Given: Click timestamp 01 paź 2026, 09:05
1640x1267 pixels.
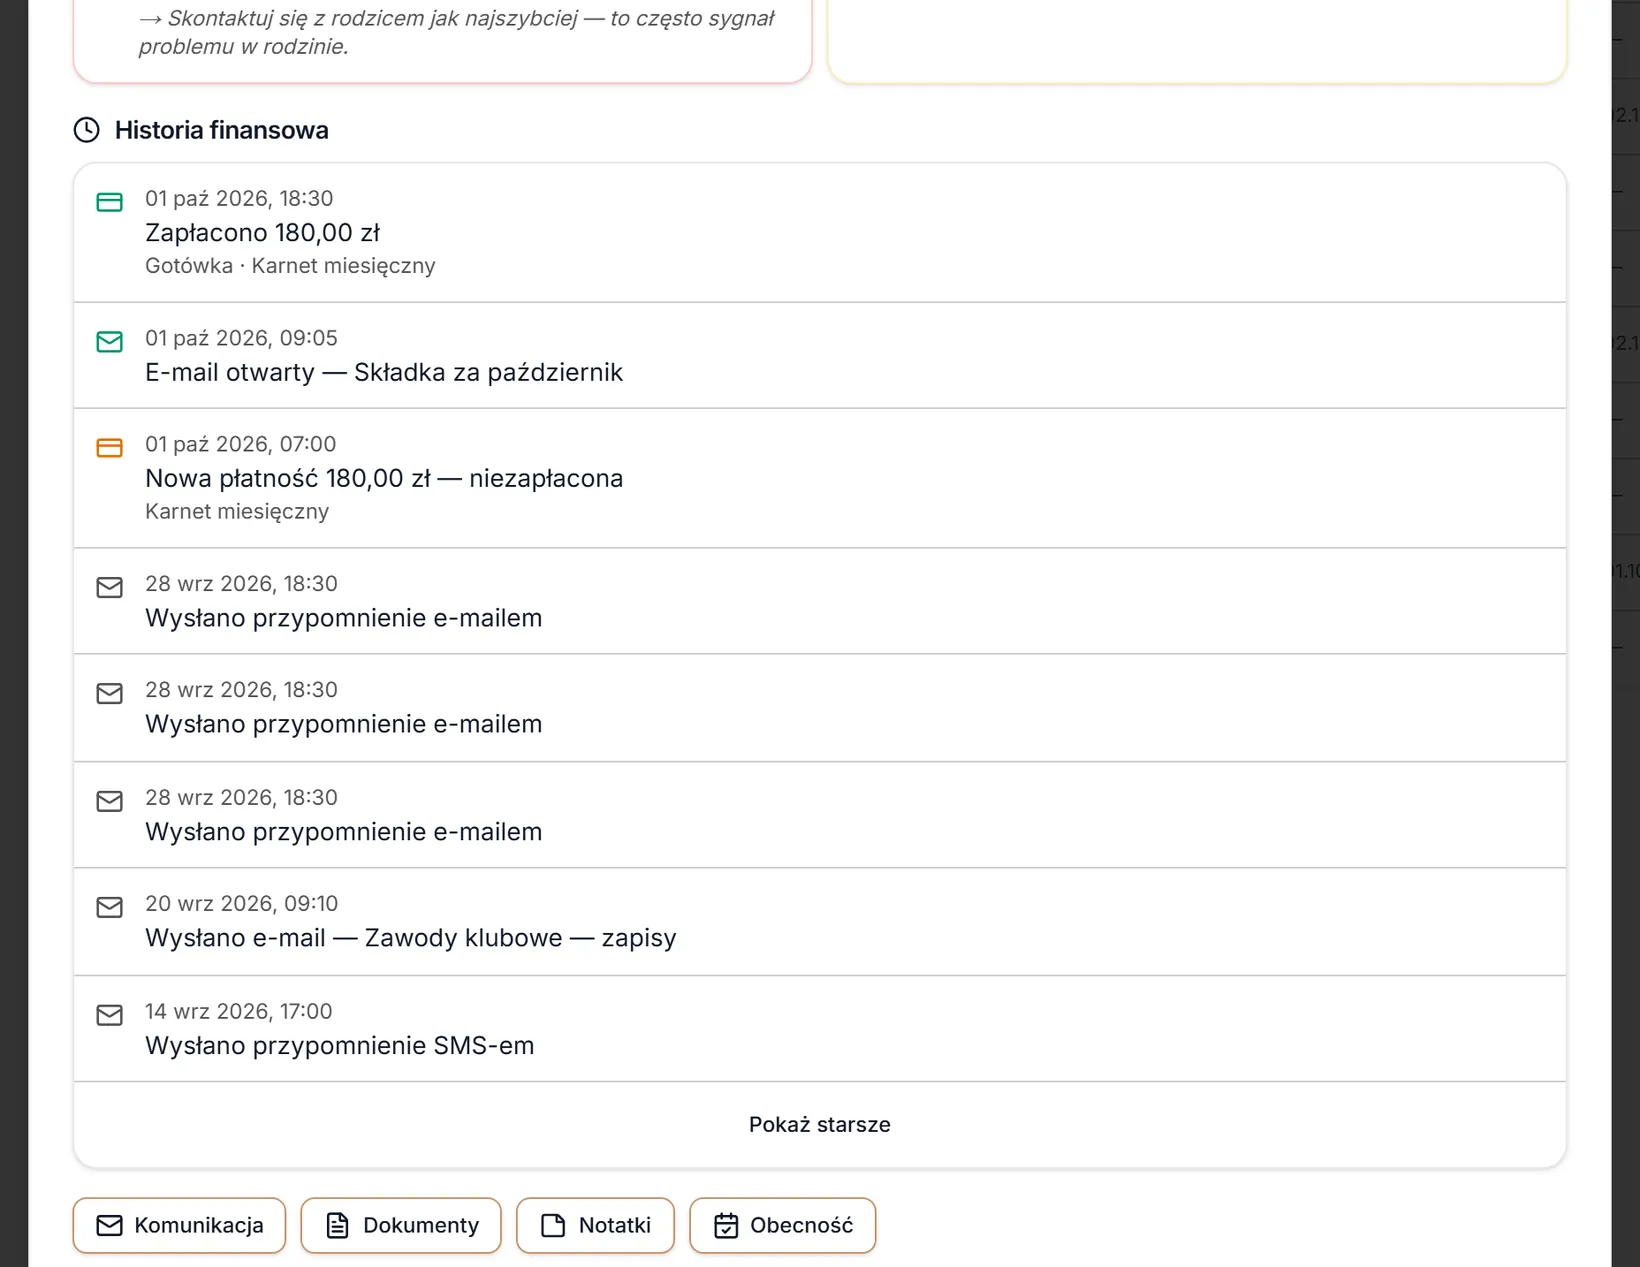Looking at the screenshot, I should coord(241,338).
